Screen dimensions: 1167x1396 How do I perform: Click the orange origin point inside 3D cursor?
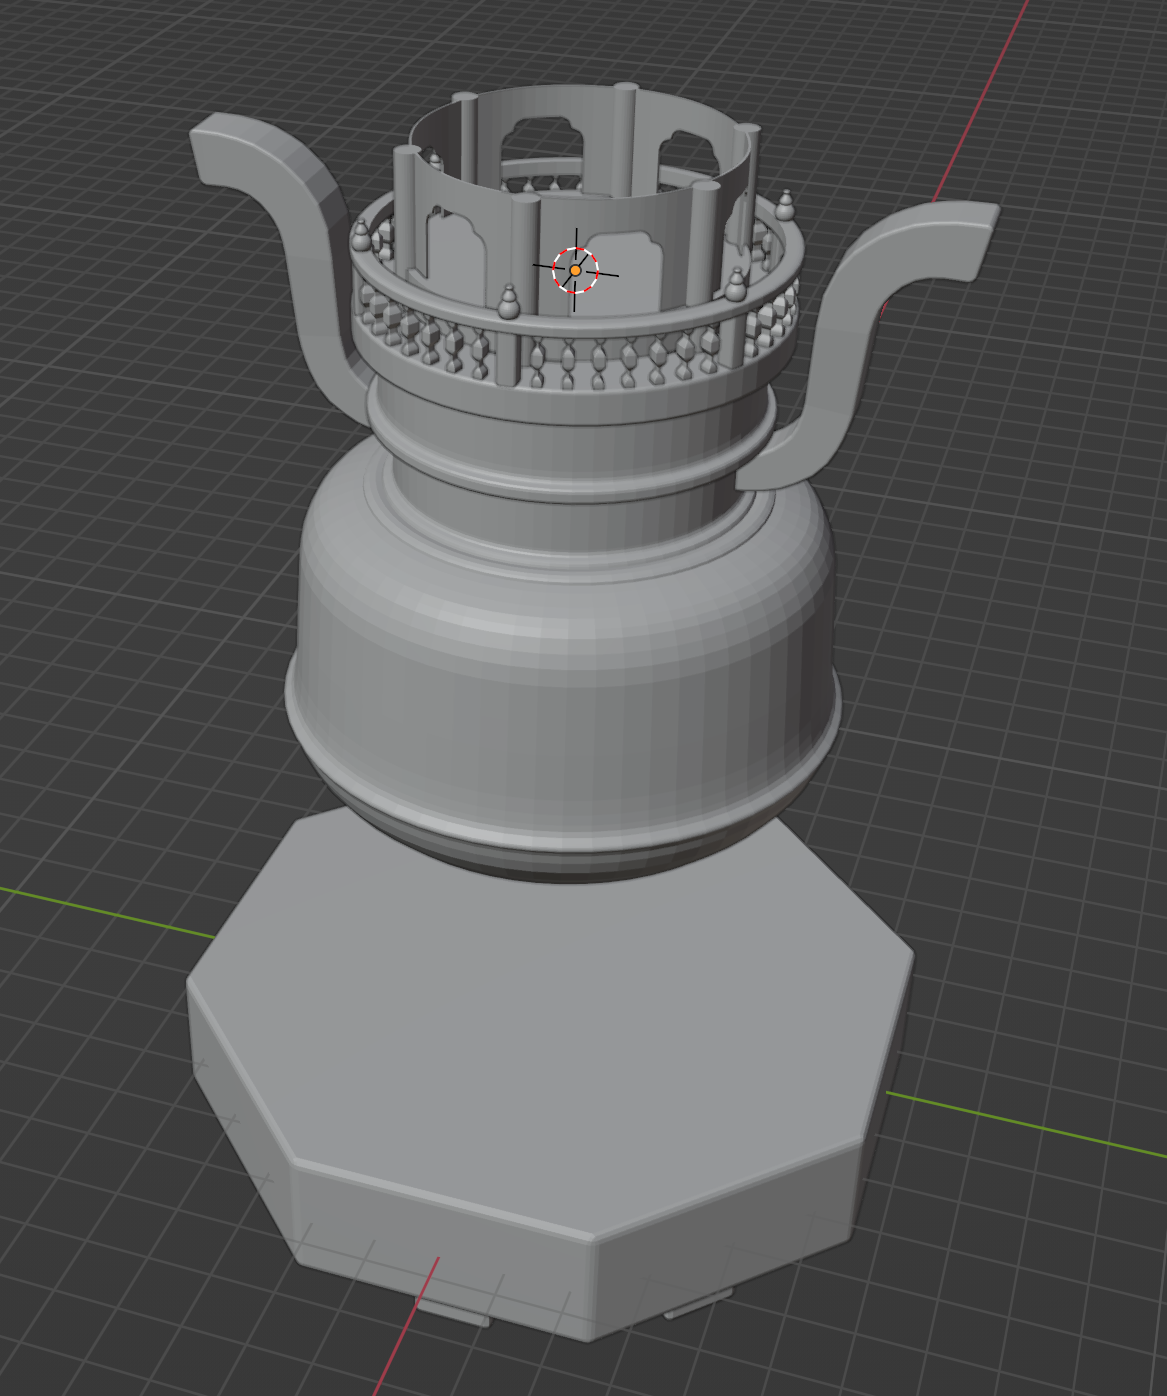[x=576, y=271]
